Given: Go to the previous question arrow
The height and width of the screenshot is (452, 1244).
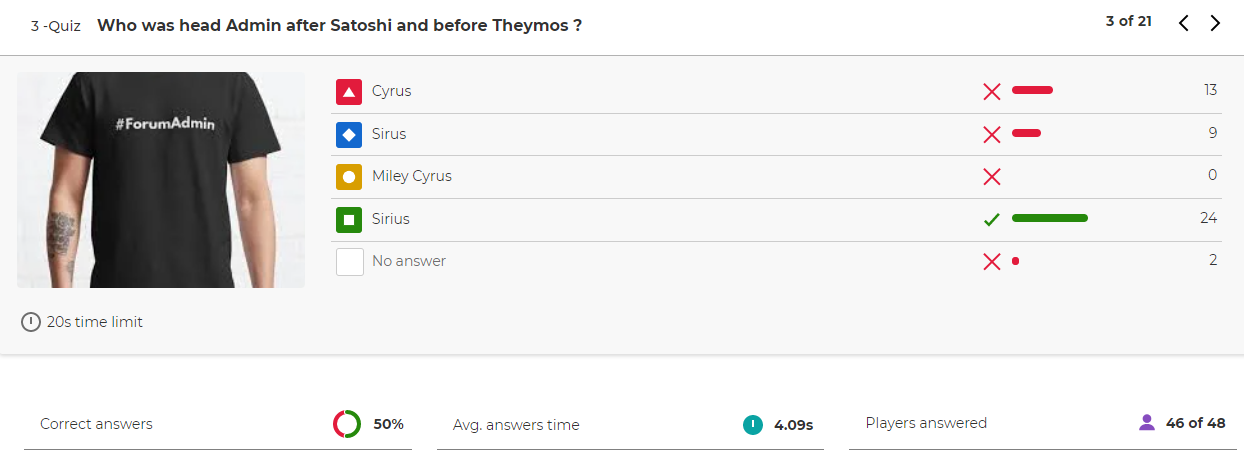Looking at the screenshot, I should coord(1183,23).
